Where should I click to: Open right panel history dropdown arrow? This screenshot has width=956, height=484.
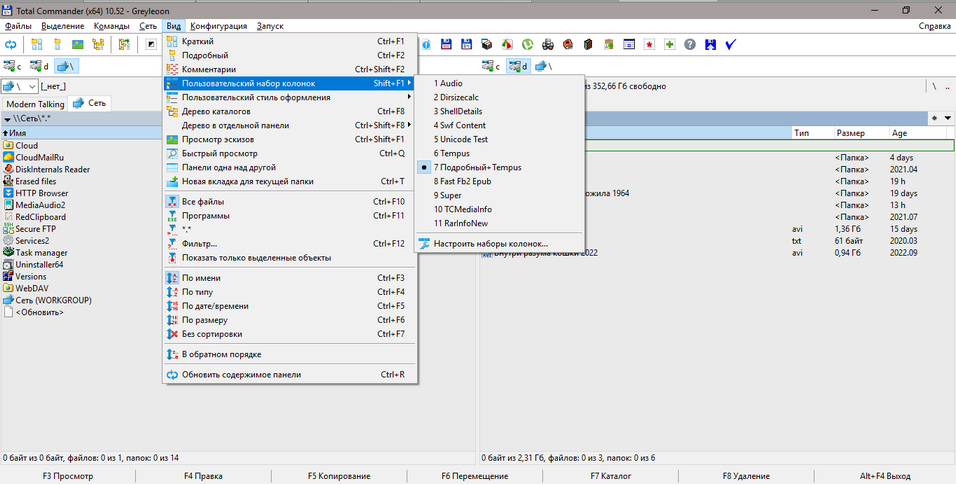click(x=947, y=118)
